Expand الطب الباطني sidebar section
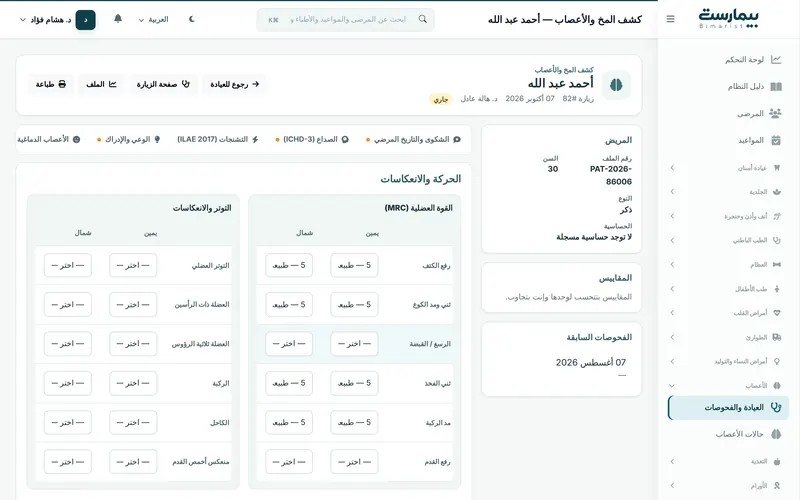 [728, 240]
